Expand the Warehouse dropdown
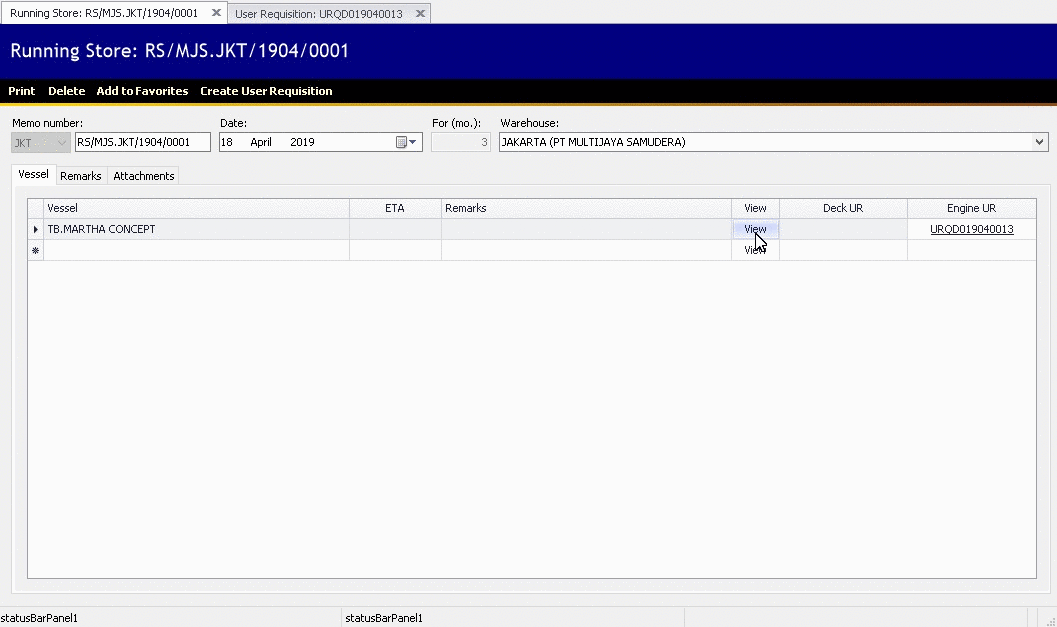 pyautogui.click(x=1039, y=142)
